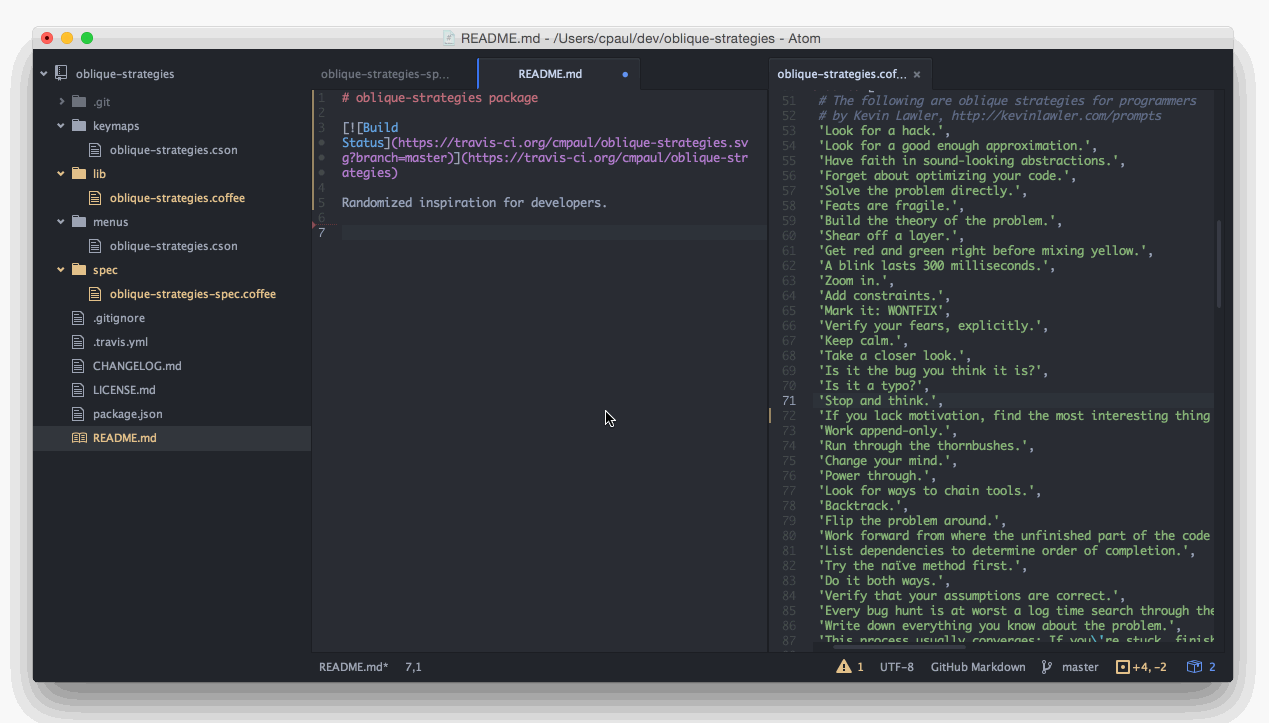
Task: Click the warning triangle icon in status bar
Action: [844, 667]
